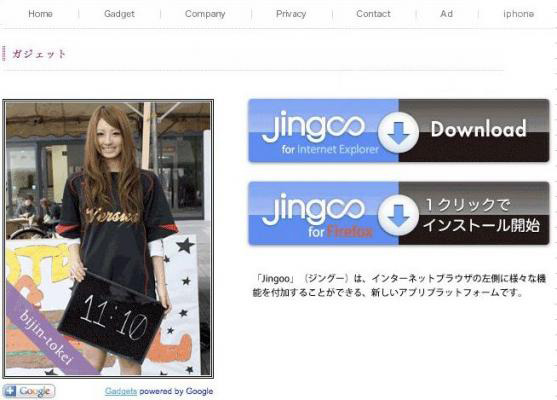Image resolution: width=557 pixels, height=400 pixels.
Task: Open the Company page link
Action: click(205, 14)
